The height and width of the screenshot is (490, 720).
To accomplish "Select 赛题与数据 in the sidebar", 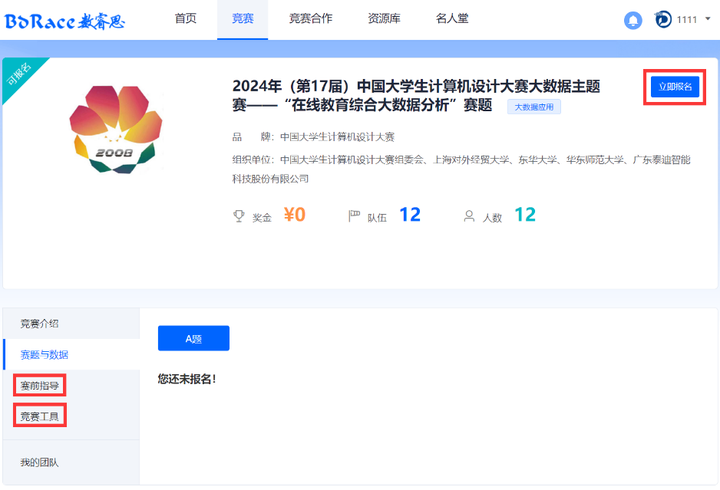I will coord(71,355).
